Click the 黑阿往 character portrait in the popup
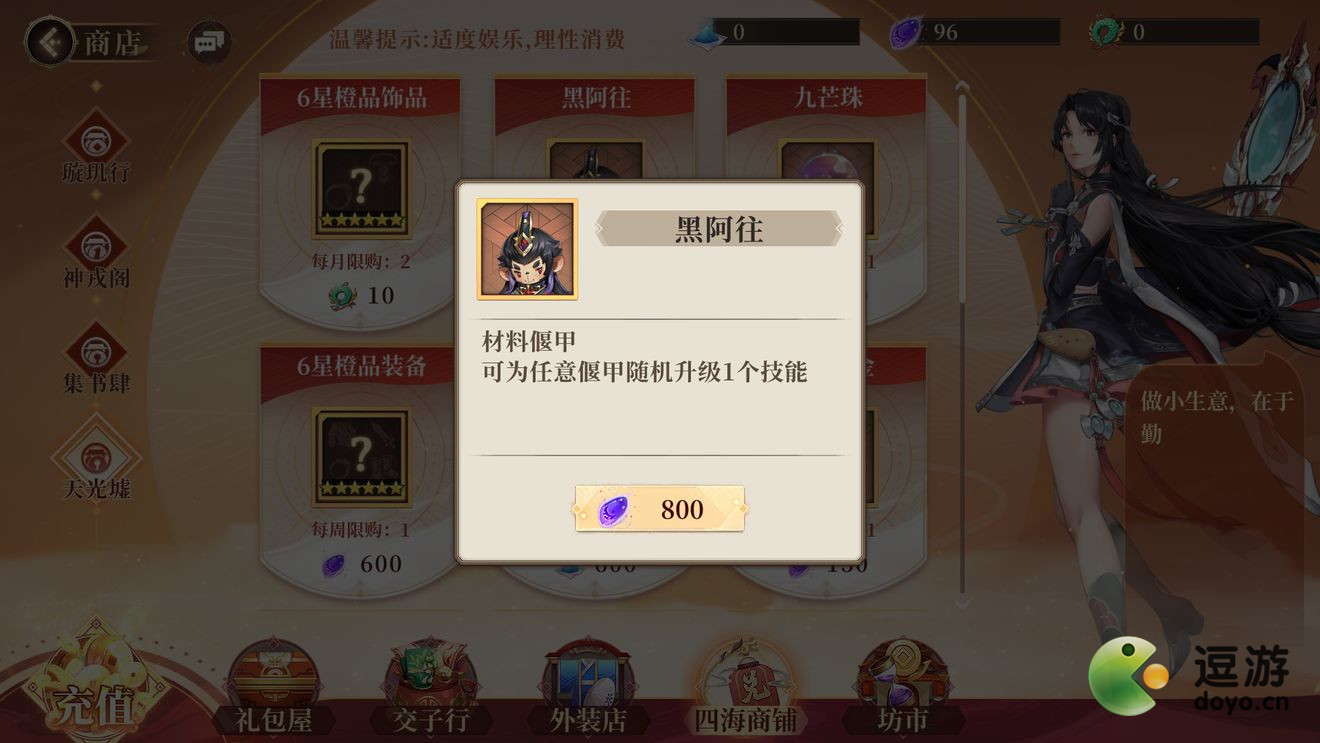 tap(527, 249)
